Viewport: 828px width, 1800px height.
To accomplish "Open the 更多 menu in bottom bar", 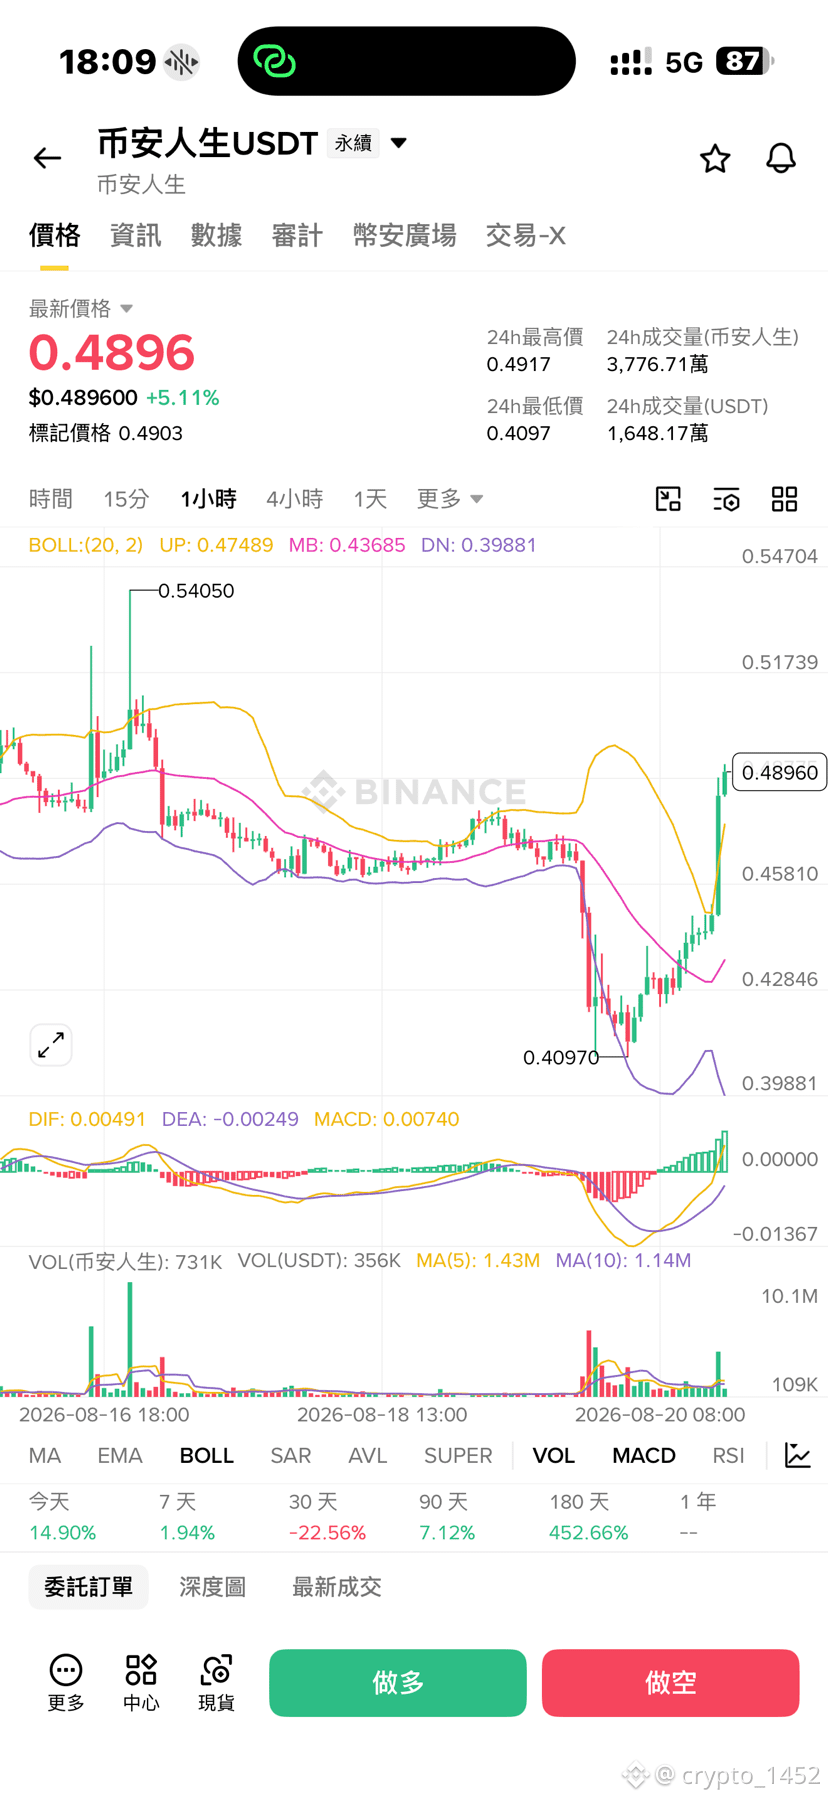I will coord(66,1682).
